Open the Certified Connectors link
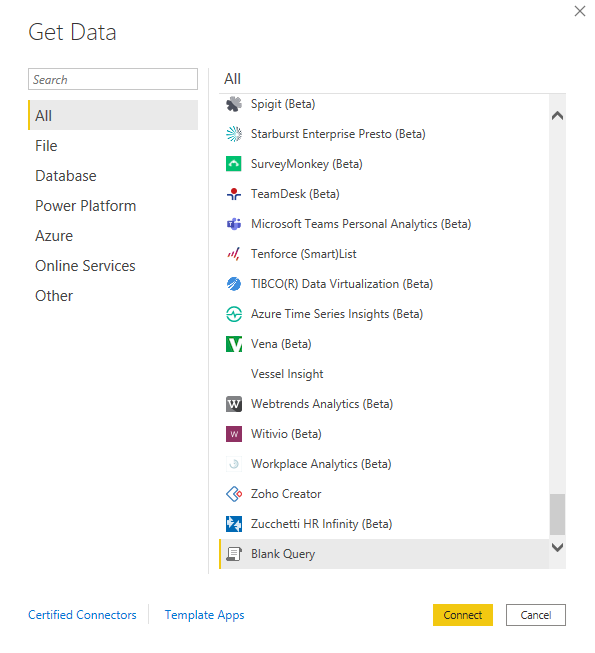 [x=82, y=615]
